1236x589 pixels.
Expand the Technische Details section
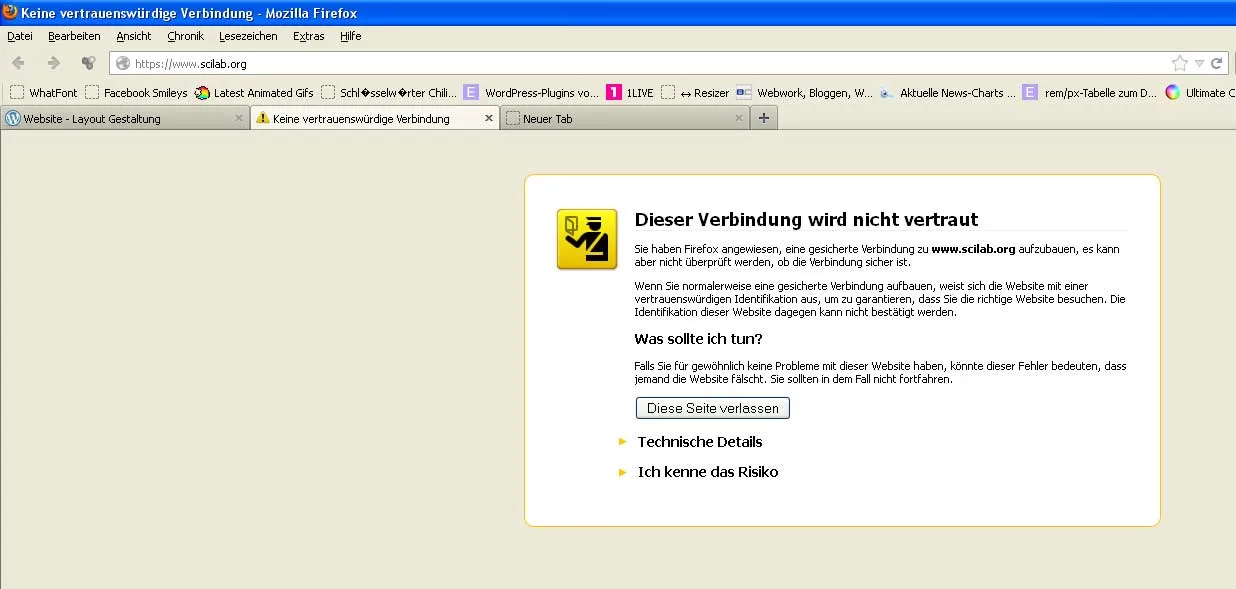pyautogui.click(x=690, y=442)
